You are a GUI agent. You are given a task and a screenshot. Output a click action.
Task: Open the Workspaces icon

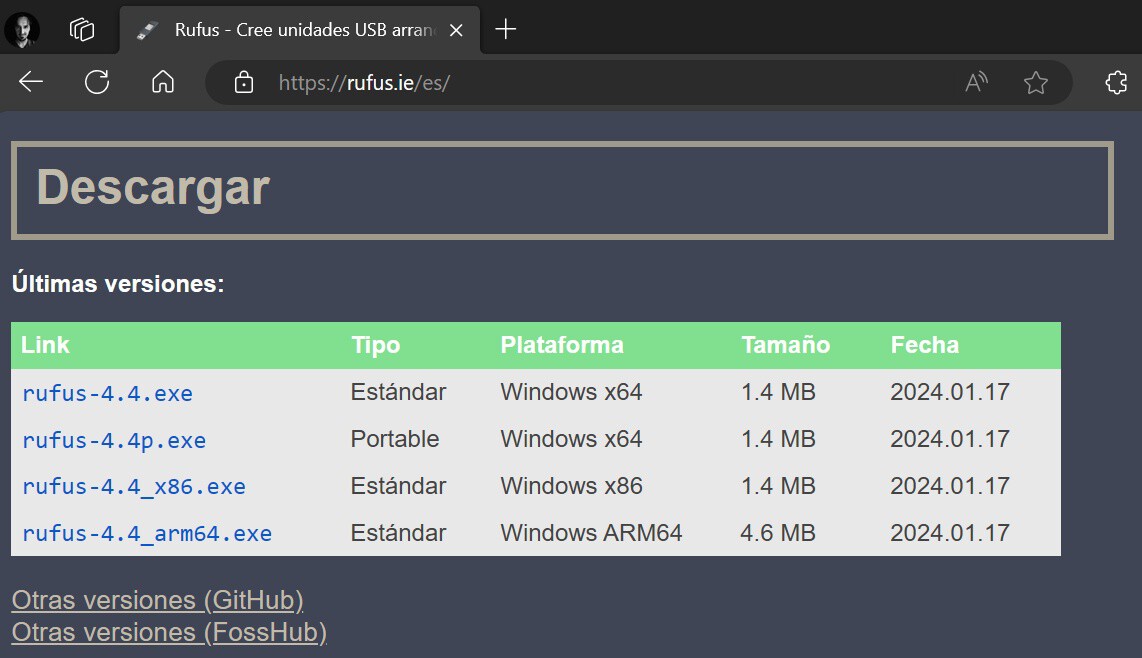[x=82, y=30]
